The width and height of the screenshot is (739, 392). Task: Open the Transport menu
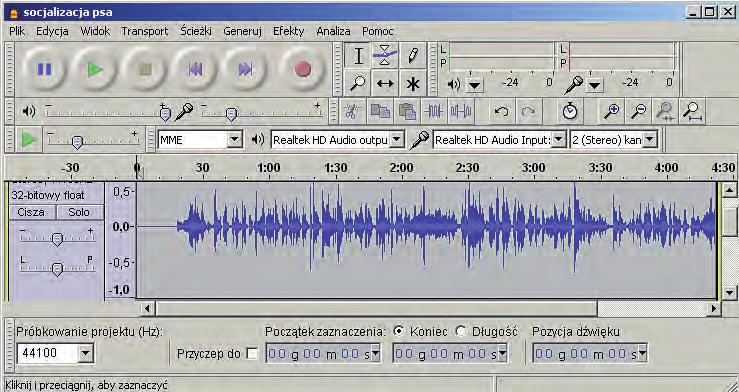pos(145,31)
